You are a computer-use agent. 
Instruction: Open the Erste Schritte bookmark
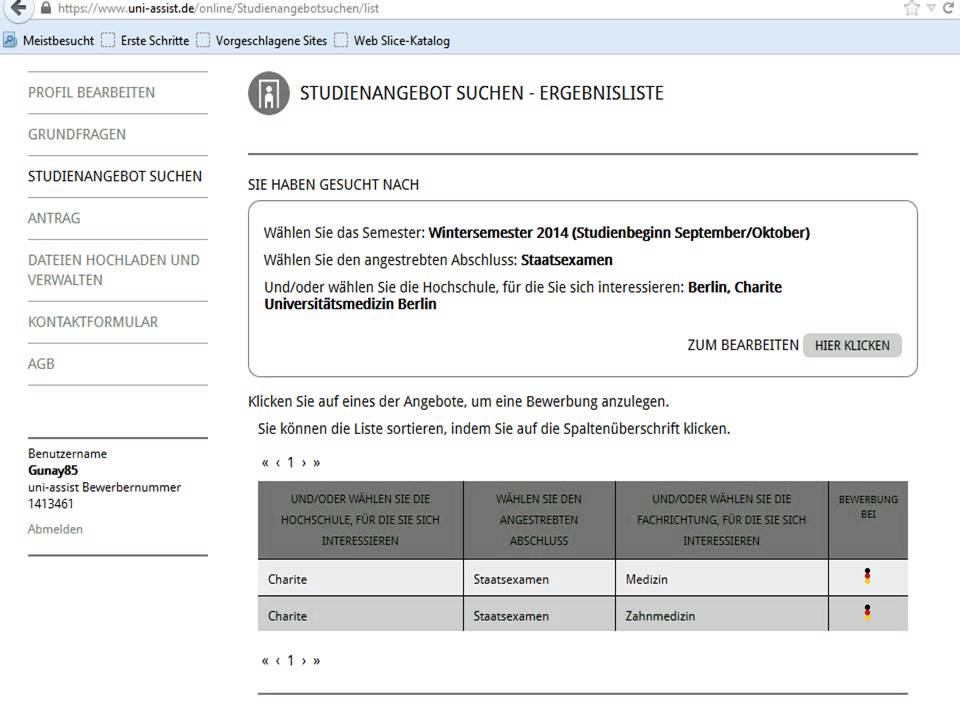[x=145, y=40]
